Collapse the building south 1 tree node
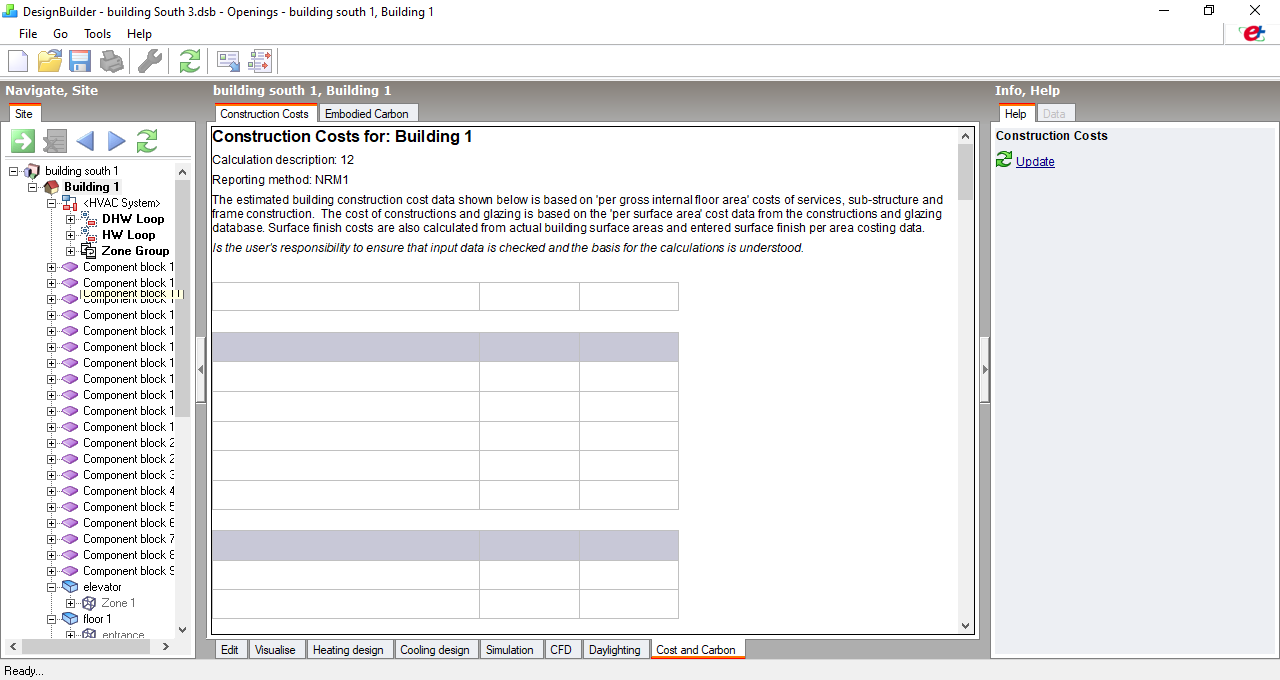The width and height of the screenshot is (1280, 680). (14, 171)
